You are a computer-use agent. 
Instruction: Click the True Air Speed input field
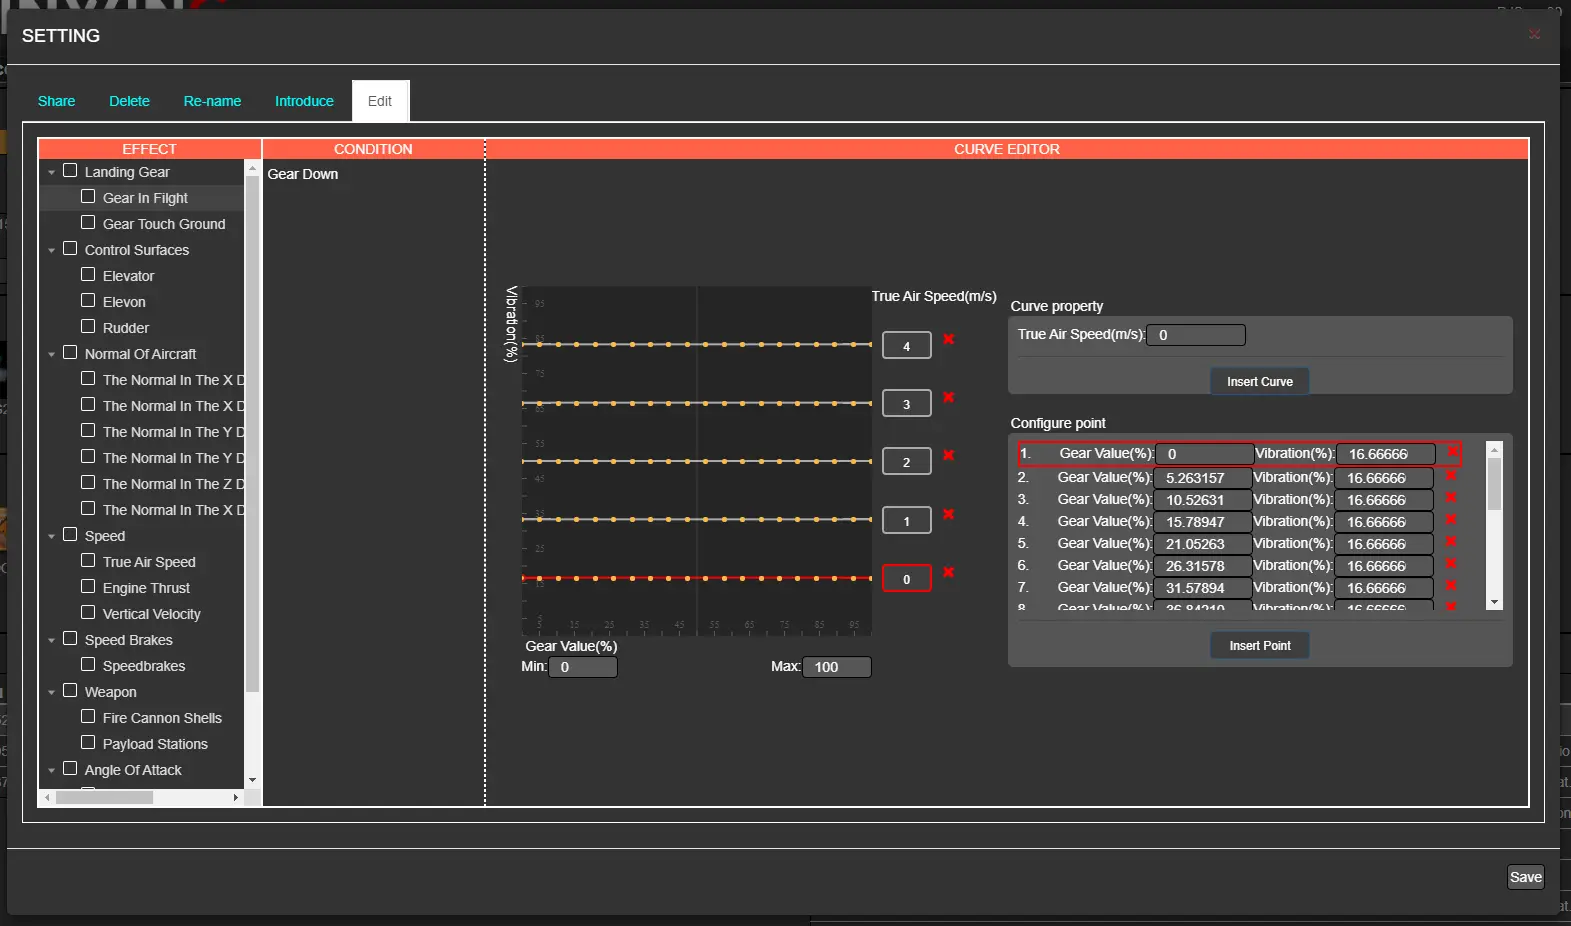[1196, 335]
